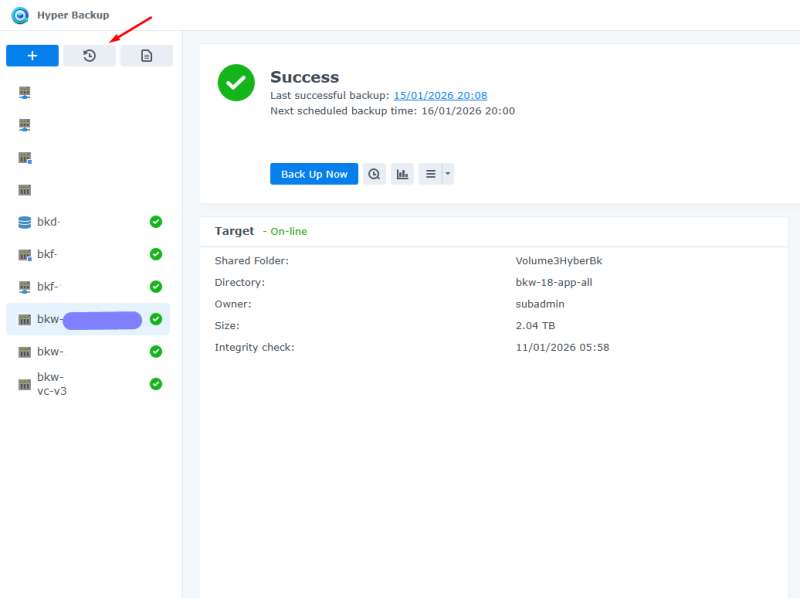Click the Hyper Backup app logo
This screenshot has height=598, width=800.
(x=20, y=15)
